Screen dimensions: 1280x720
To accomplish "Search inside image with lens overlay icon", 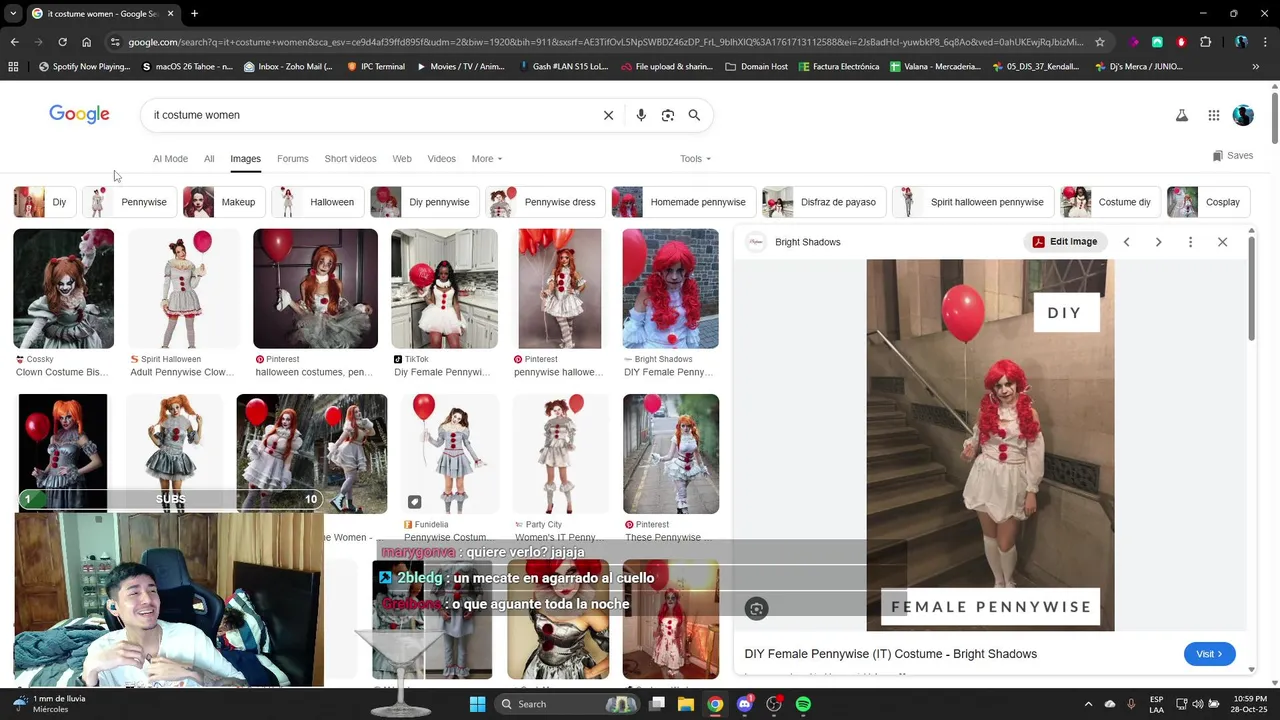I will coord(756,608).
